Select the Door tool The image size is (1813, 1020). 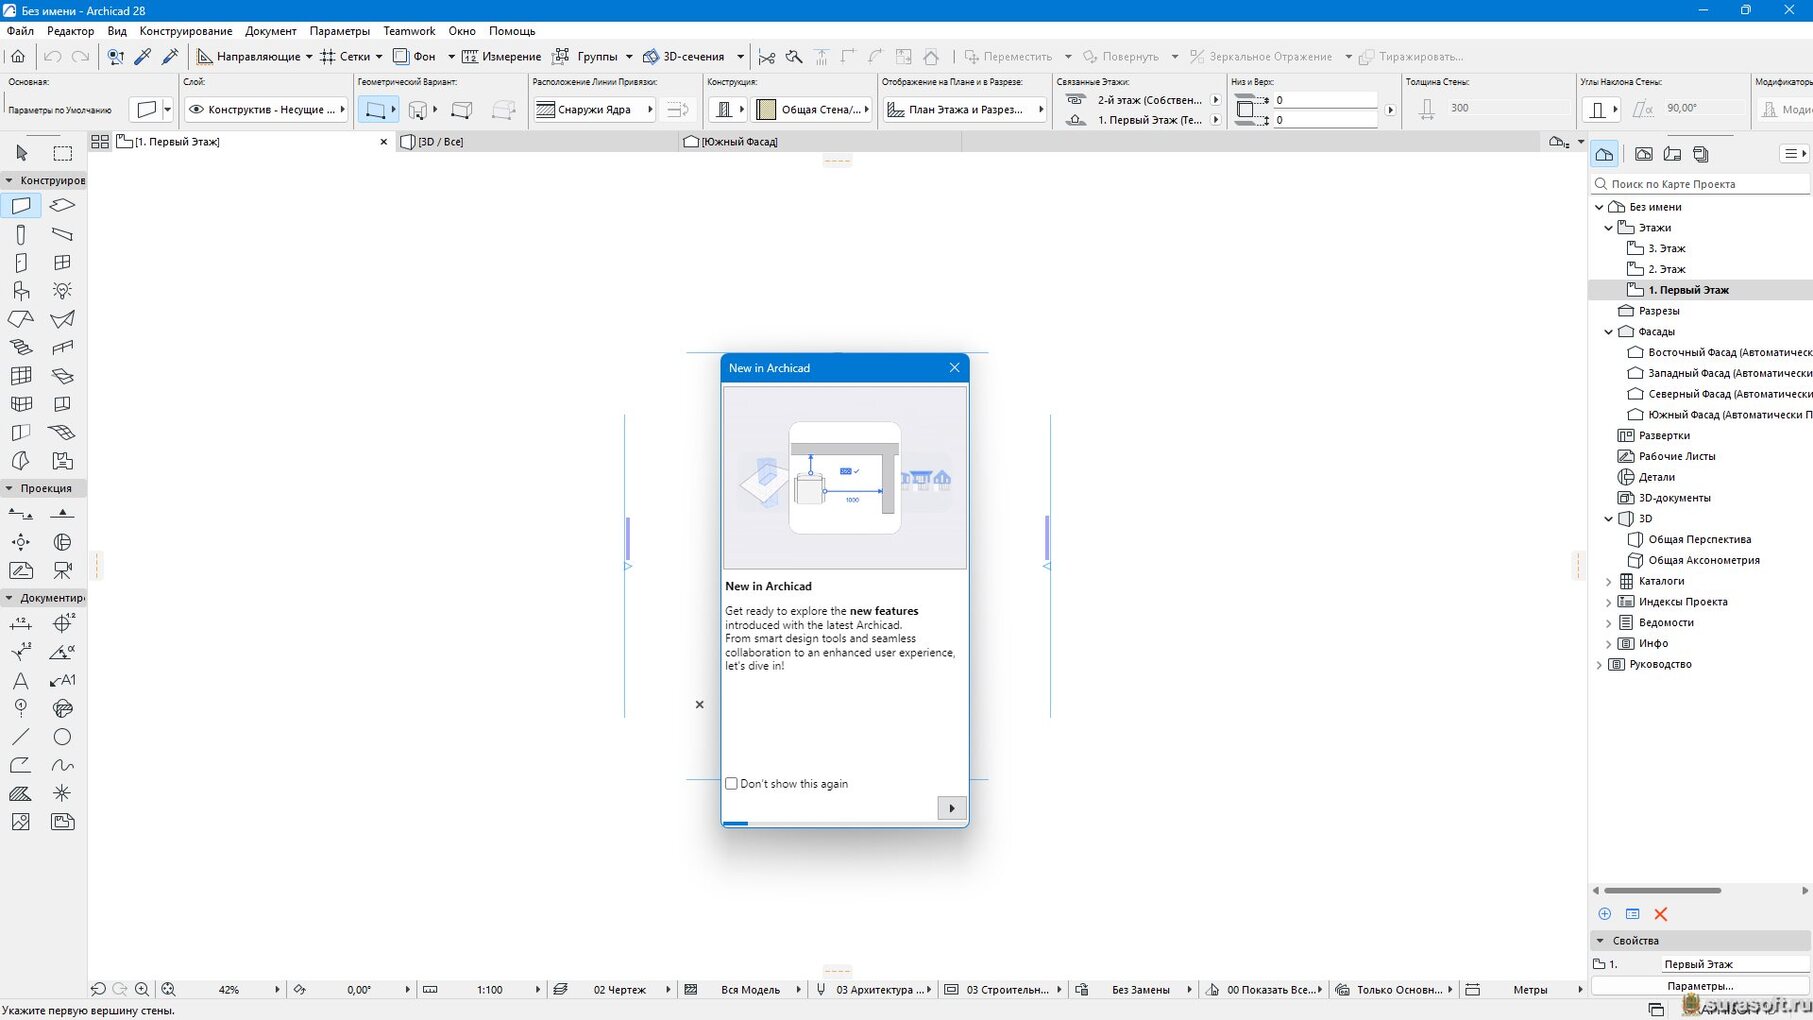click(21, 262)
